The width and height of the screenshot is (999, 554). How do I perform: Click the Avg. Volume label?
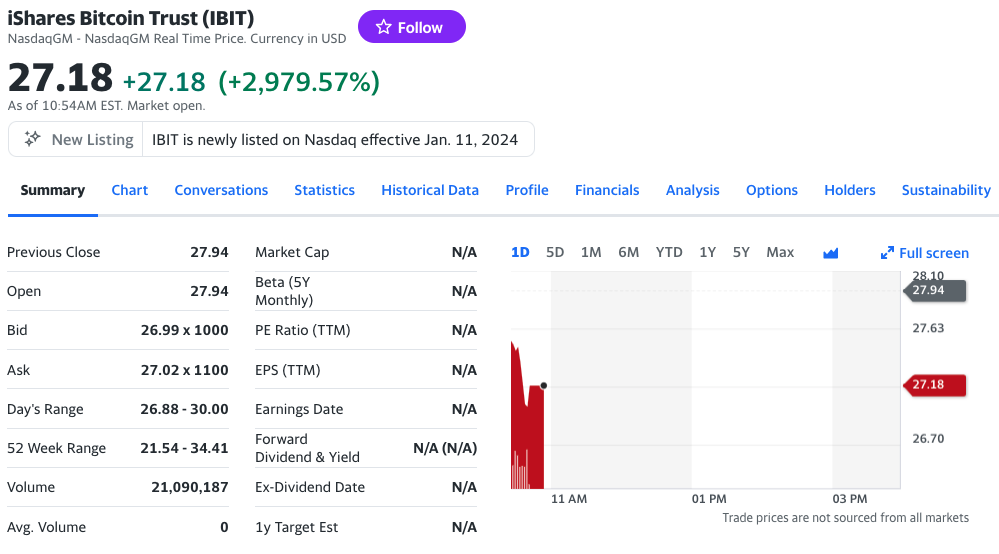(x=47, y=527)
